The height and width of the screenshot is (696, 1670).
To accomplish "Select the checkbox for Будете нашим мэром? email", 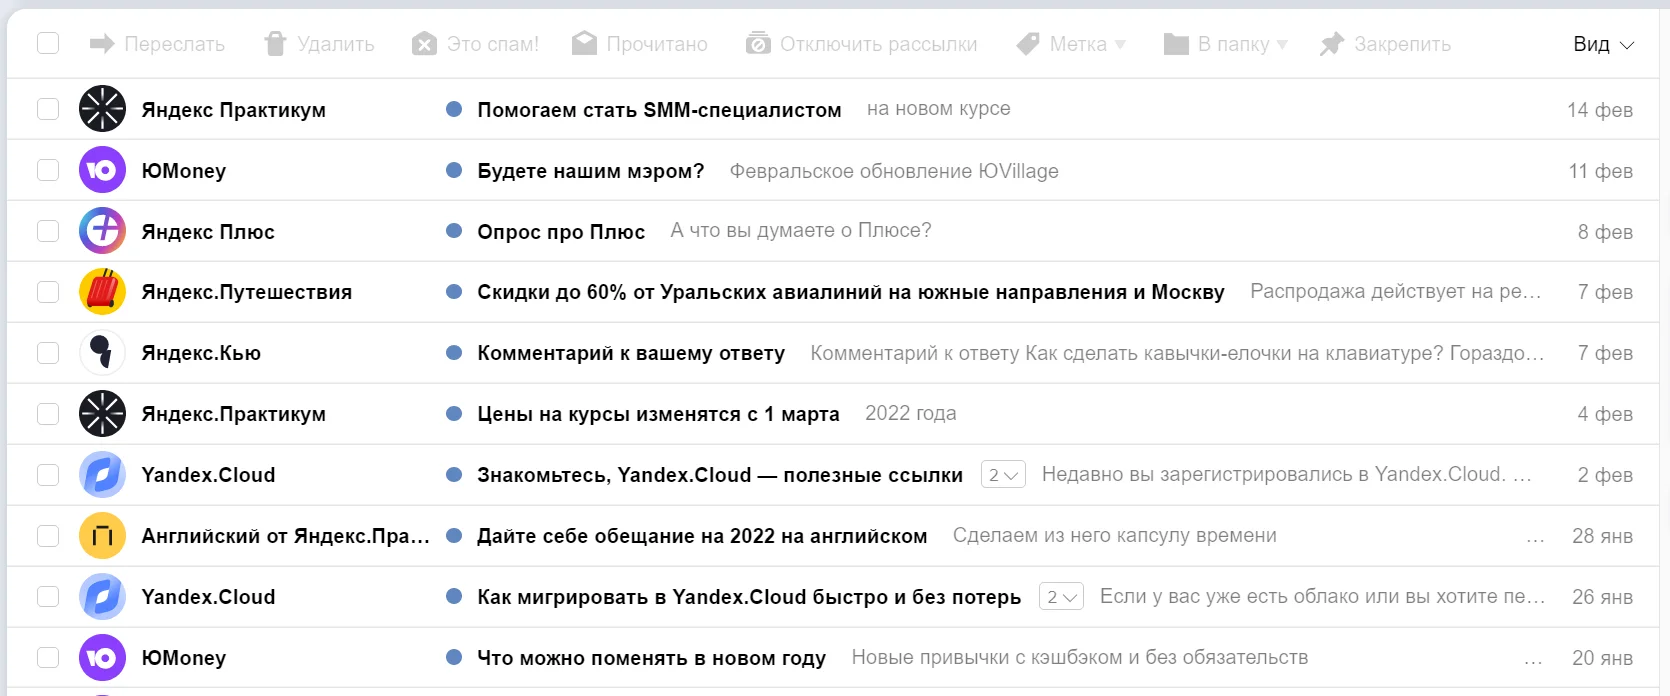I will (x=48, y=170).
